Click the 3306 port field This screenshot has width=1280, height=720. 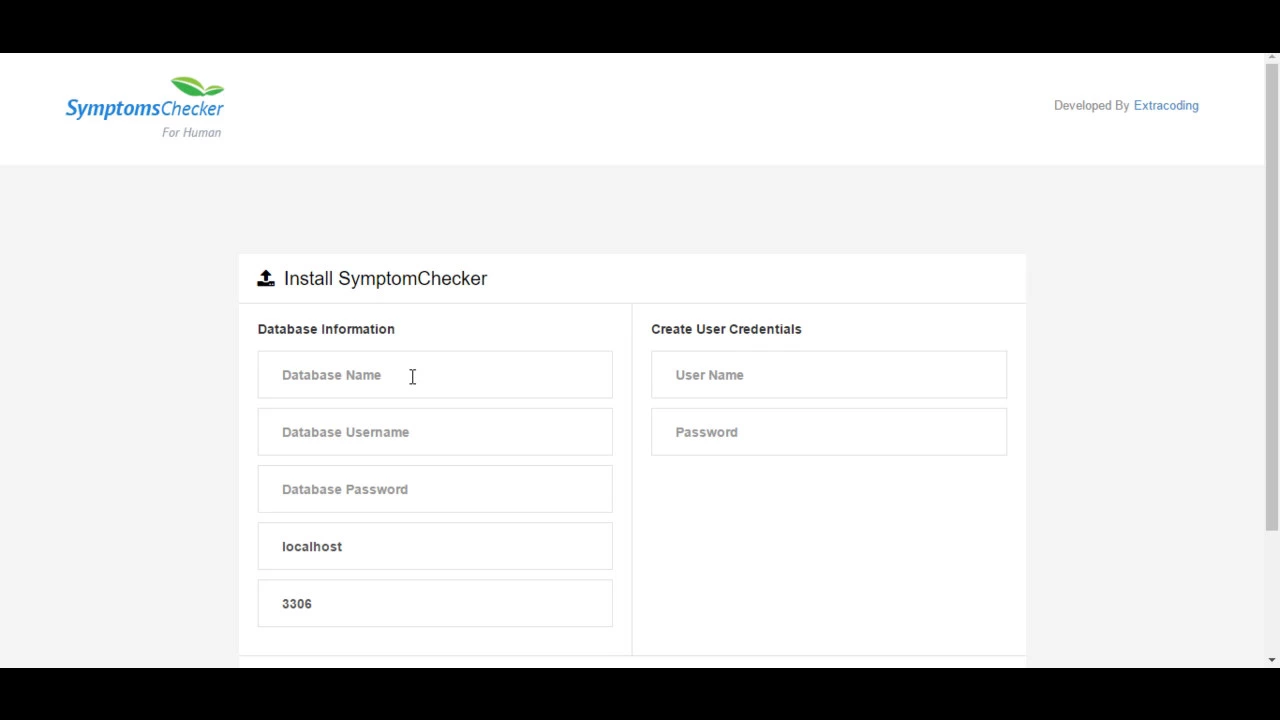click(x=435, y=604)
